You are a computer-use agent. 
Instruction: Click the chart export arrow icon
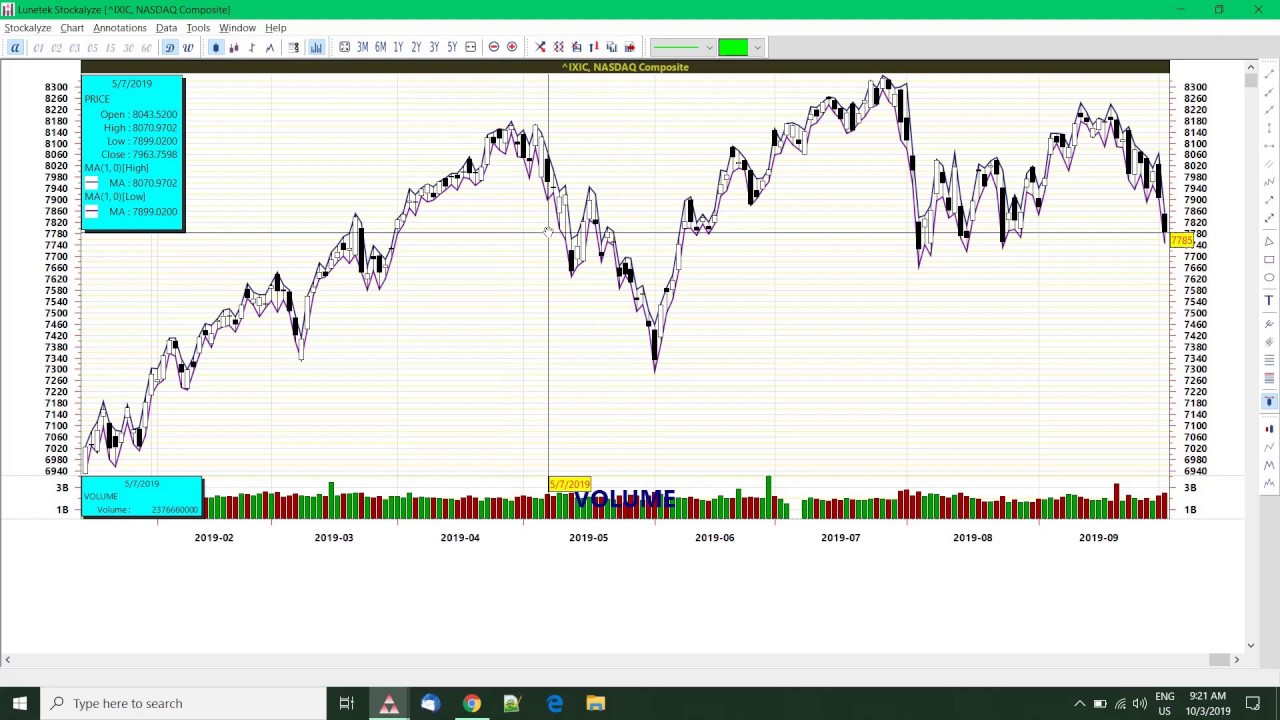coord(630,47)
